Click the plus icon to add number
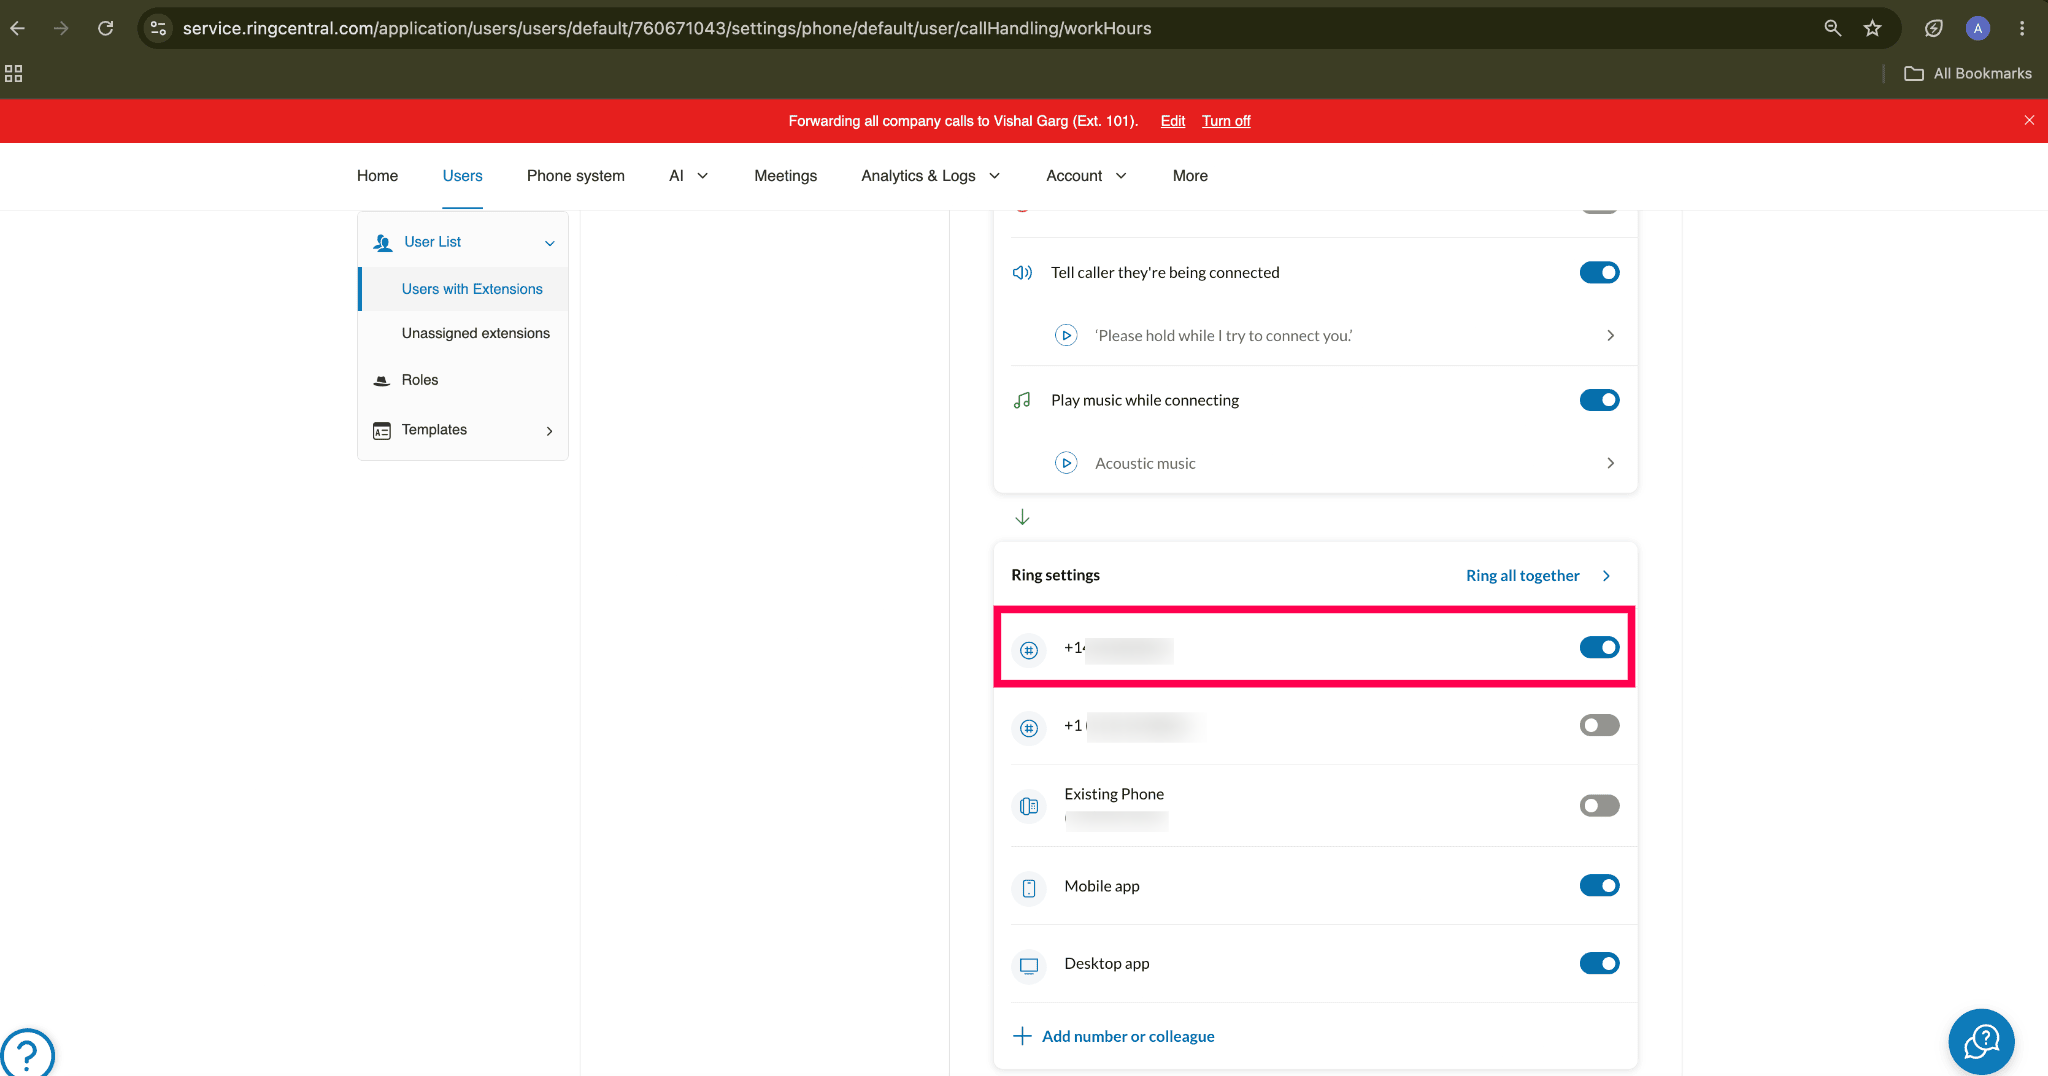 coord(1022,1036)
